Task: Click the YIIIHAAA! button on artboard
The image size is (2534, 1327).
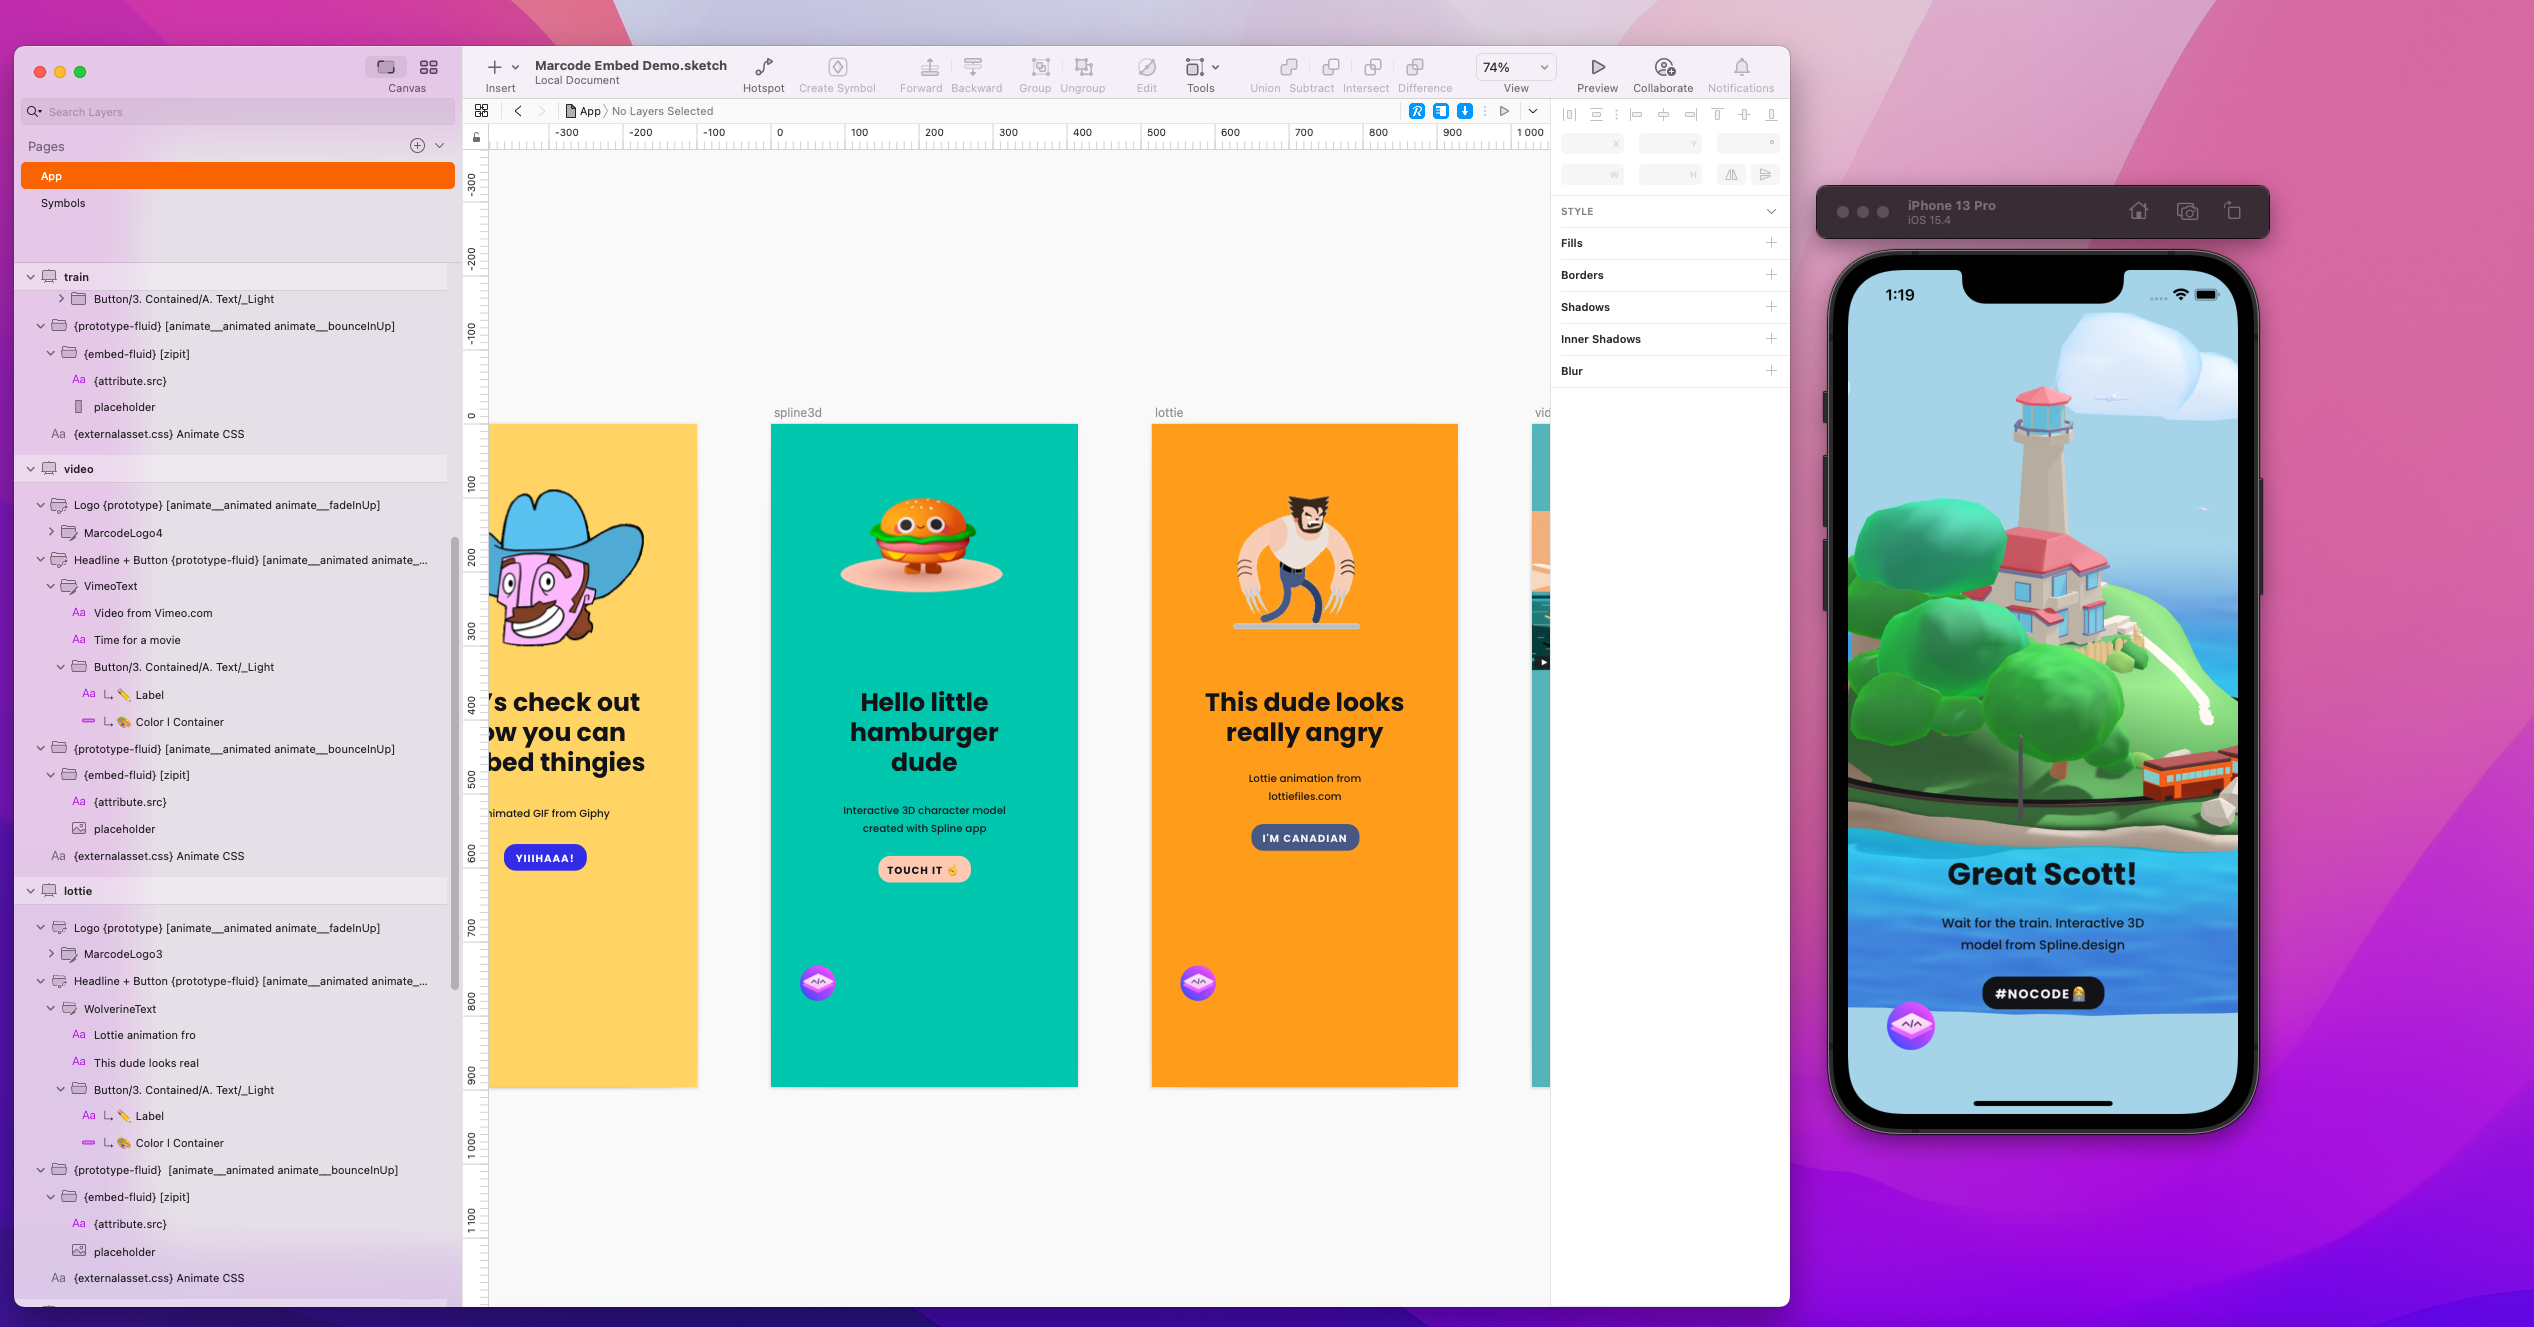Action: (545, 858)
